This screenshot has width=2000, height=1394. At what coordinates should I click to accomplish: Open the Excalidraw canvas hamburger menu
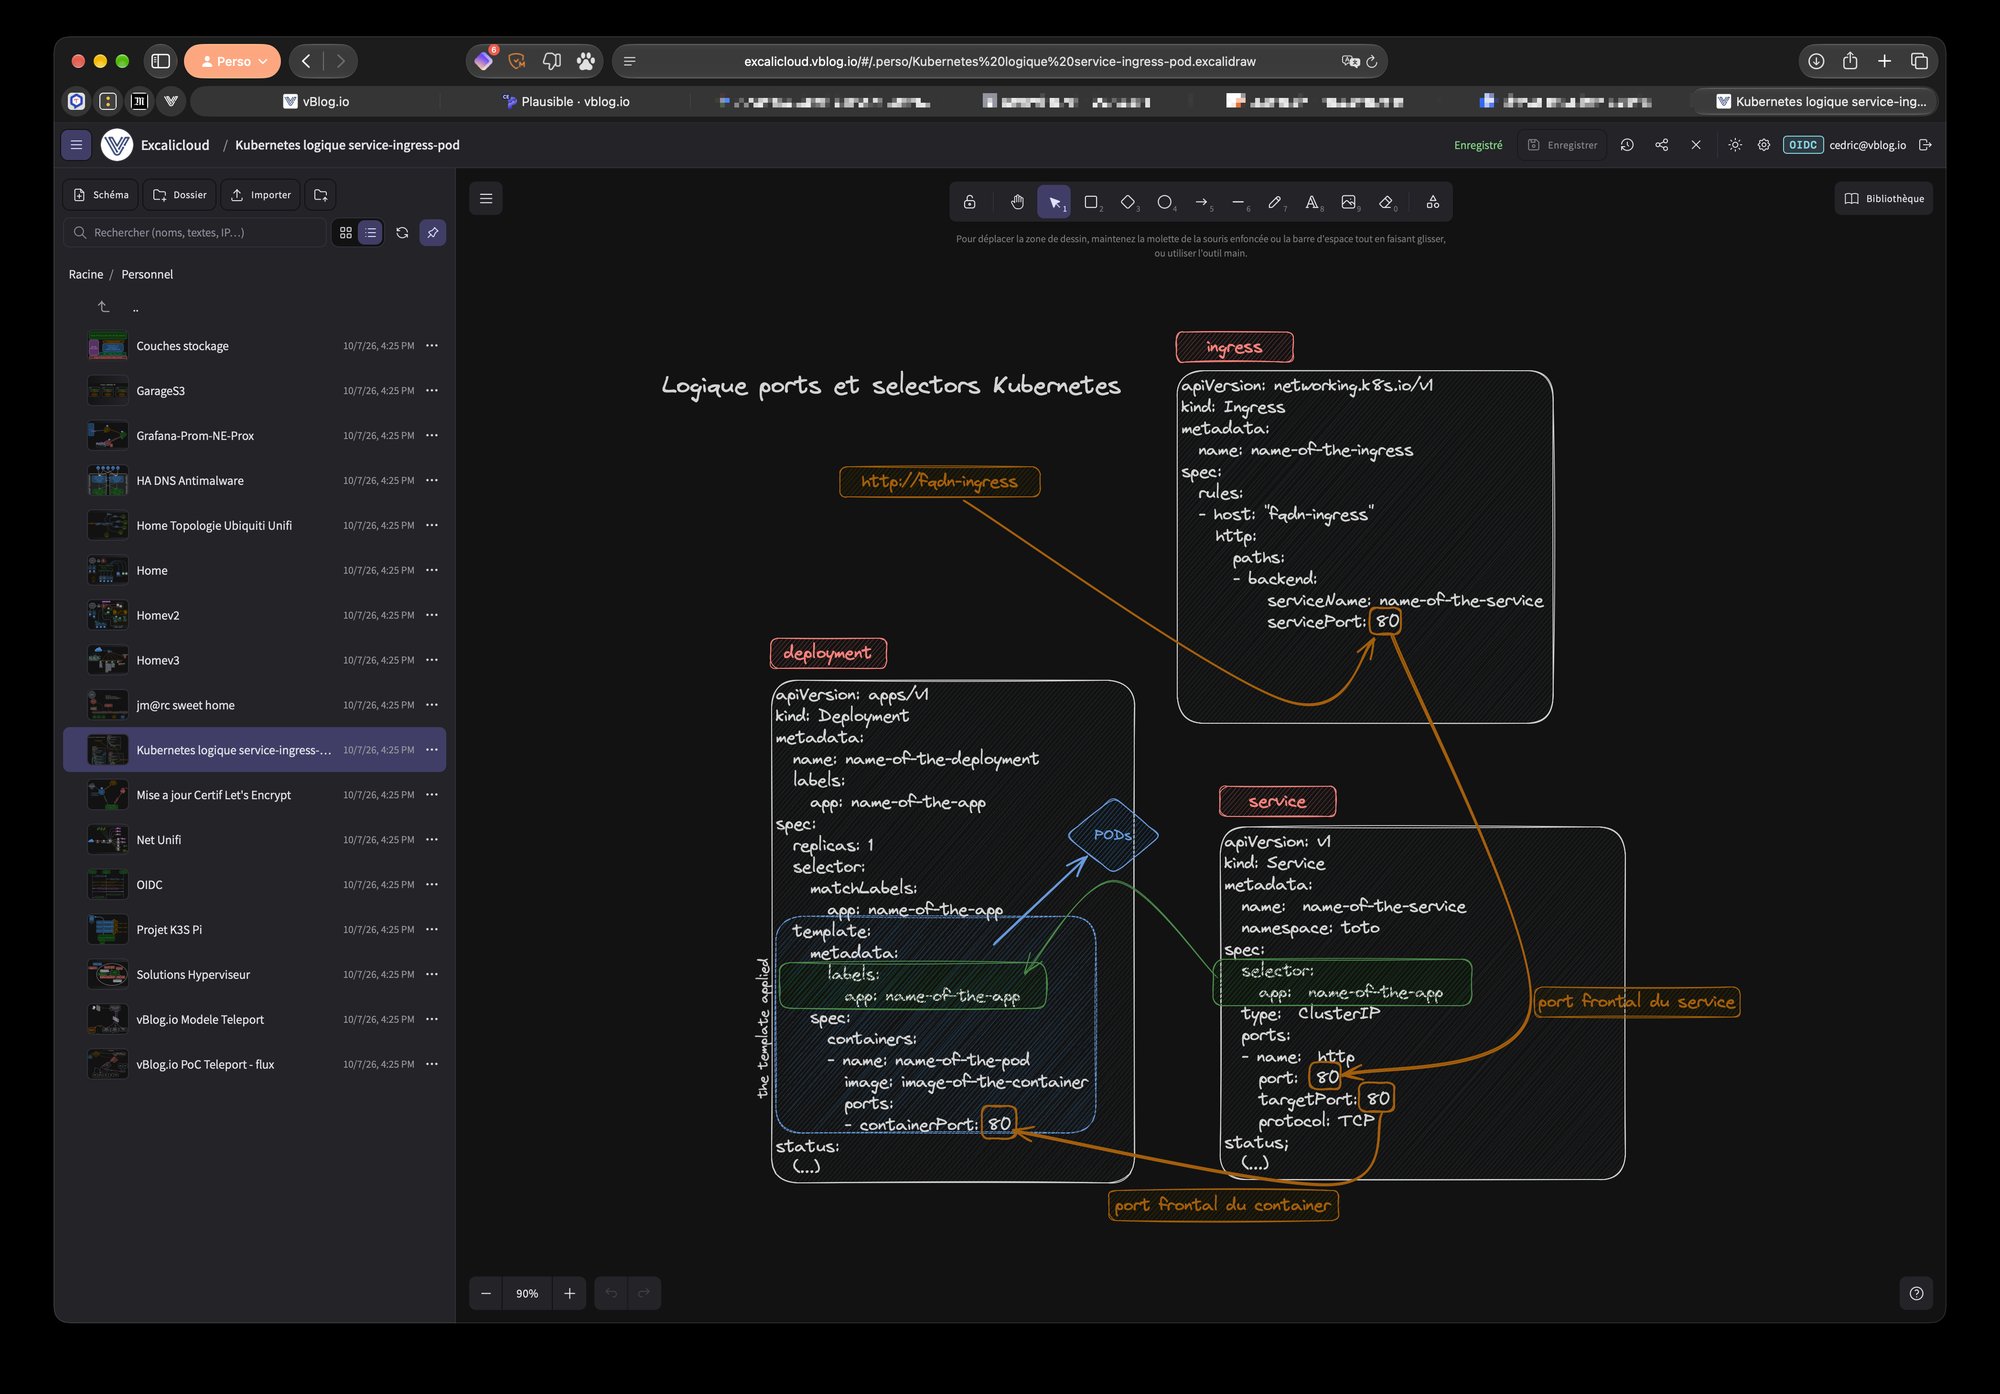coord(486,199)
